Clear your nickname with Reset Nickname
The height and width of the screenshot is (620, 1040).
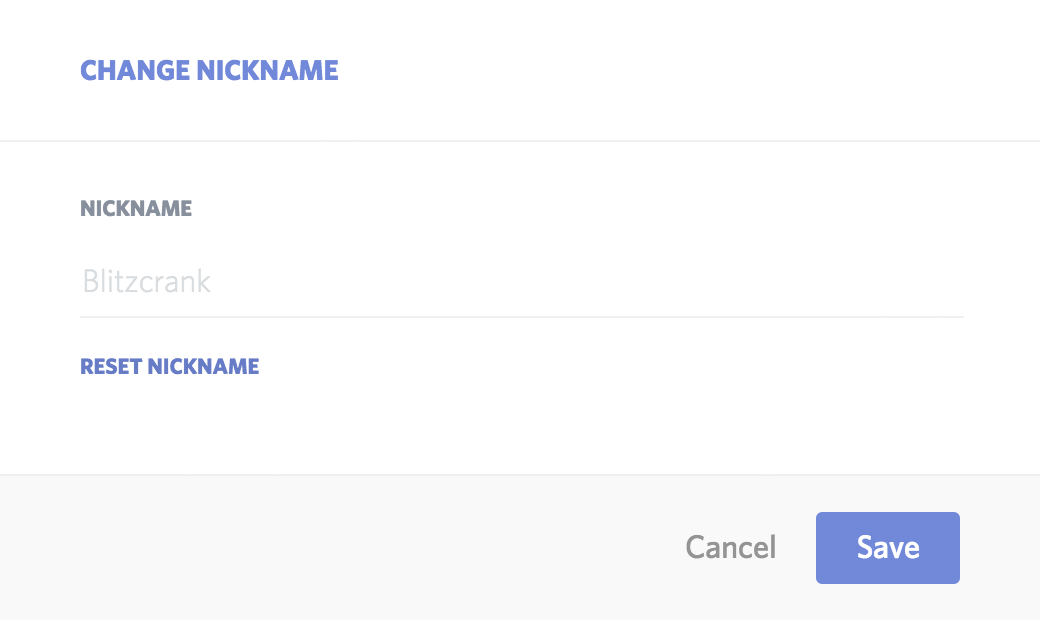point(169,366)
